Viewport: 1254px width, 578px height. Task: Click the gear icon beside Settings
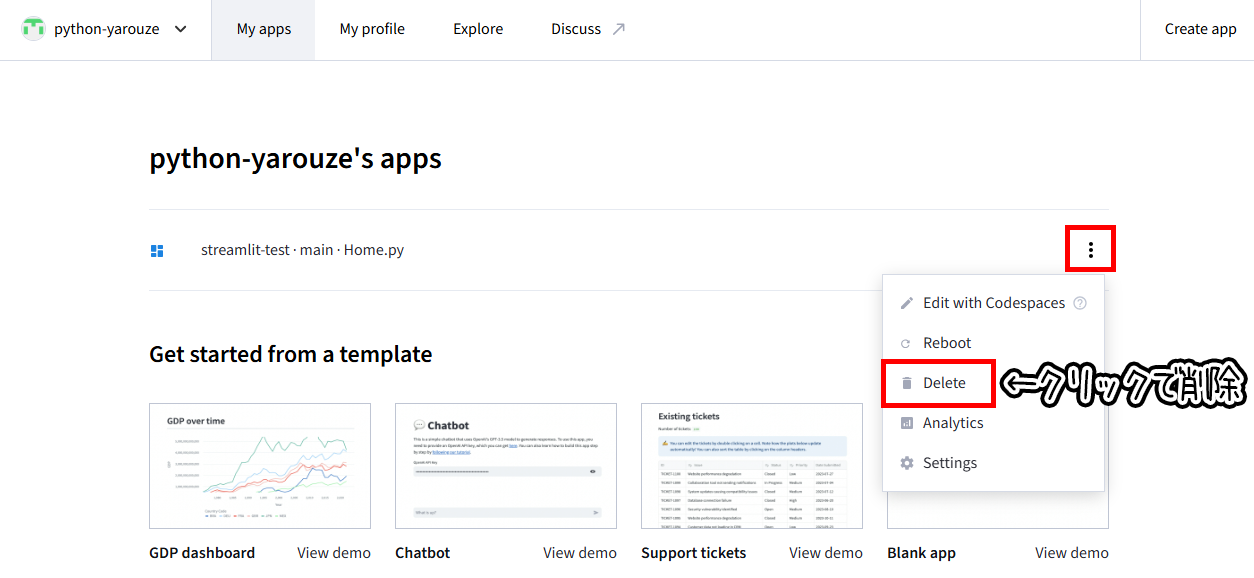907,463
